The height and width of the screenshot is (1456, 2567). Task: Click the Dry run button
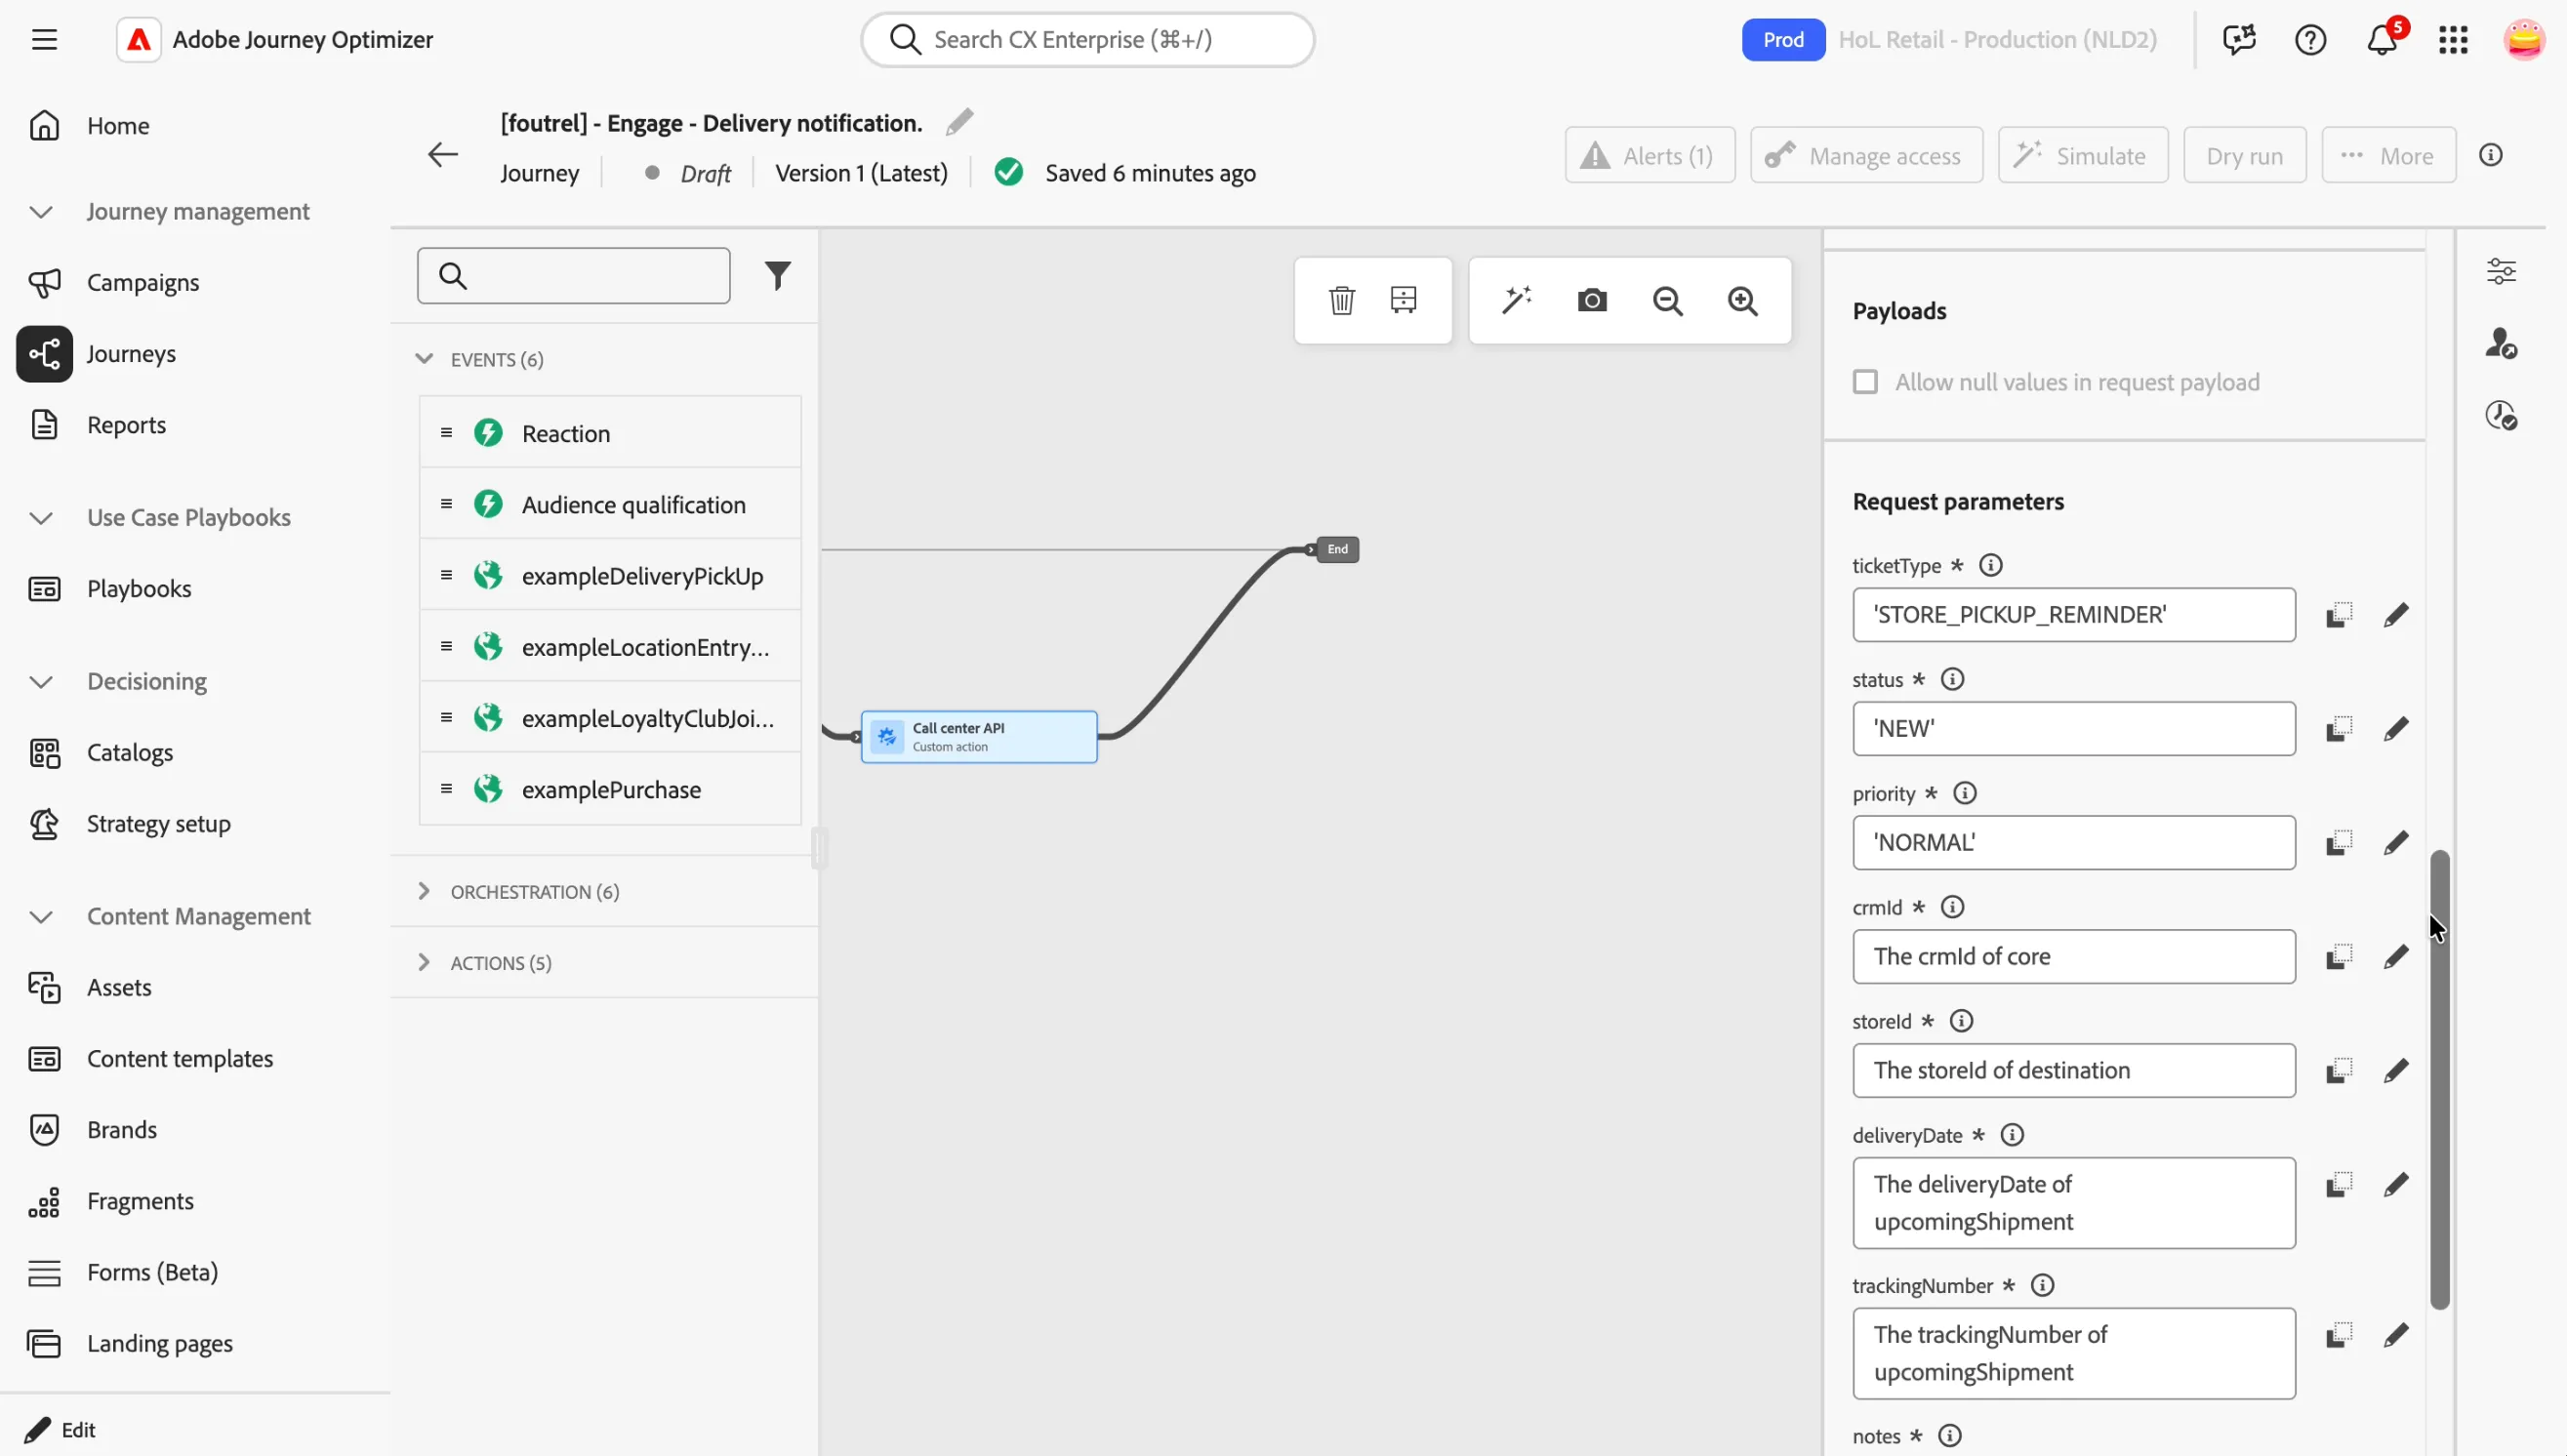2244,156
